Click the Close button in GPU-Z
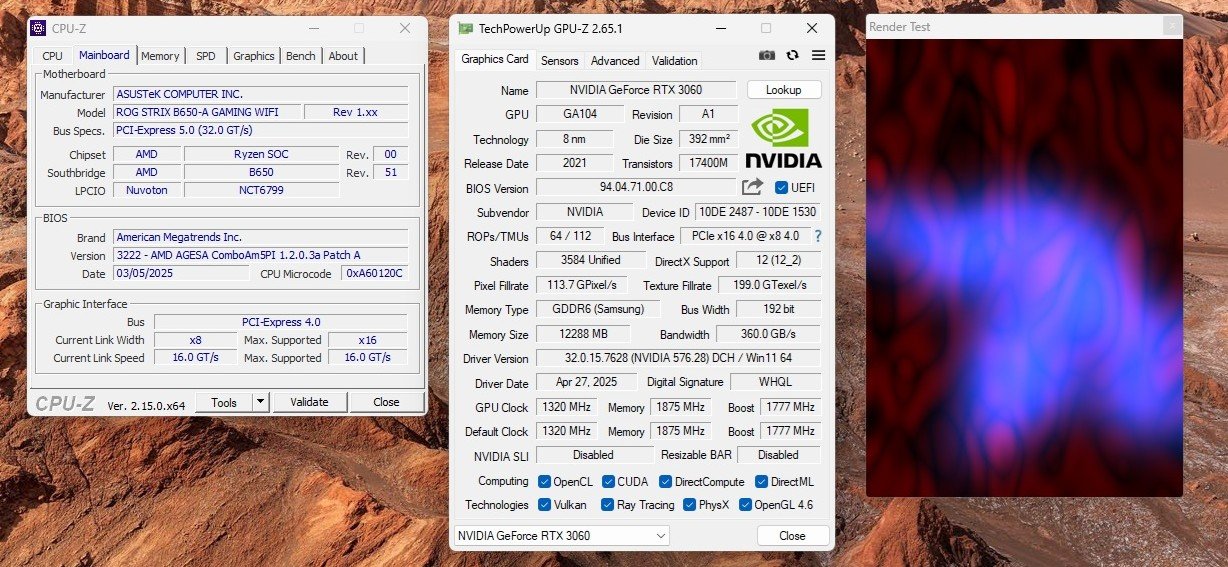Viewport: 1228px width, 567px height. tap(792, 535)
